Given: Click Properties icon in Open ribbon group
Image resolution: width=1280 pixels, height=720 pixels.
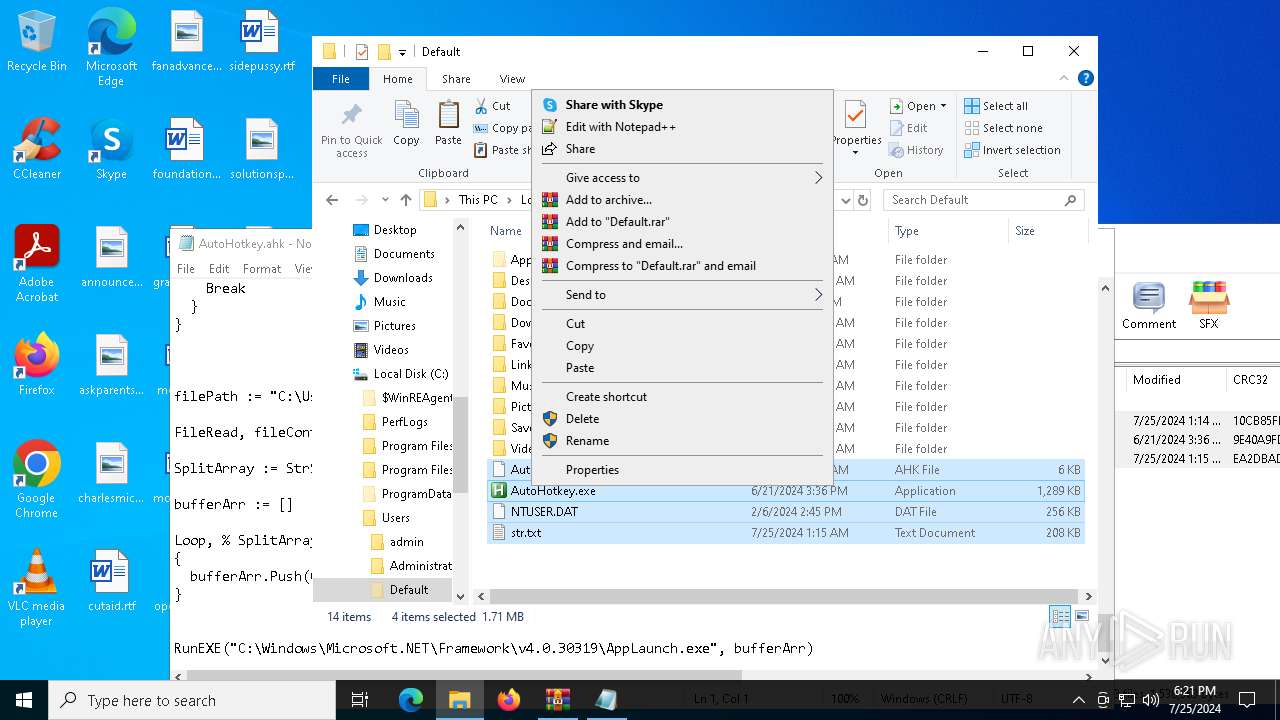Looking at the screenshot, I should pos(856,116).
